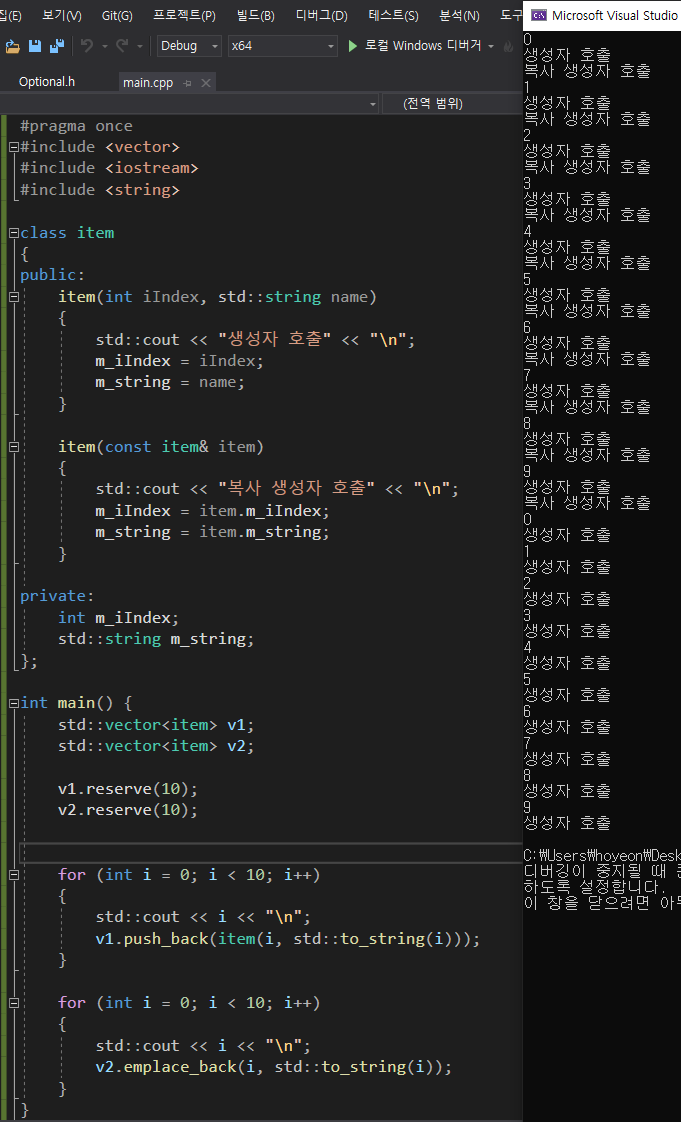681x1122 pixels.
Task: Collapse the item(const item& item) copy constructor
Action: [14, 447]
